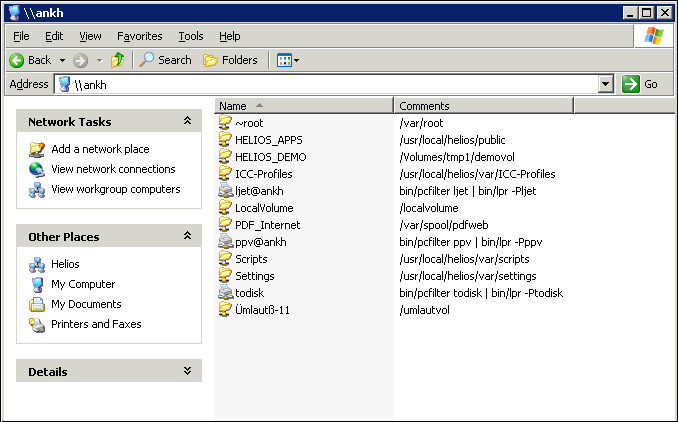Select the ICC-Profiles share icon
Image resolution: width=678 pixels, height=422 pixels.
tap(225, 173)
